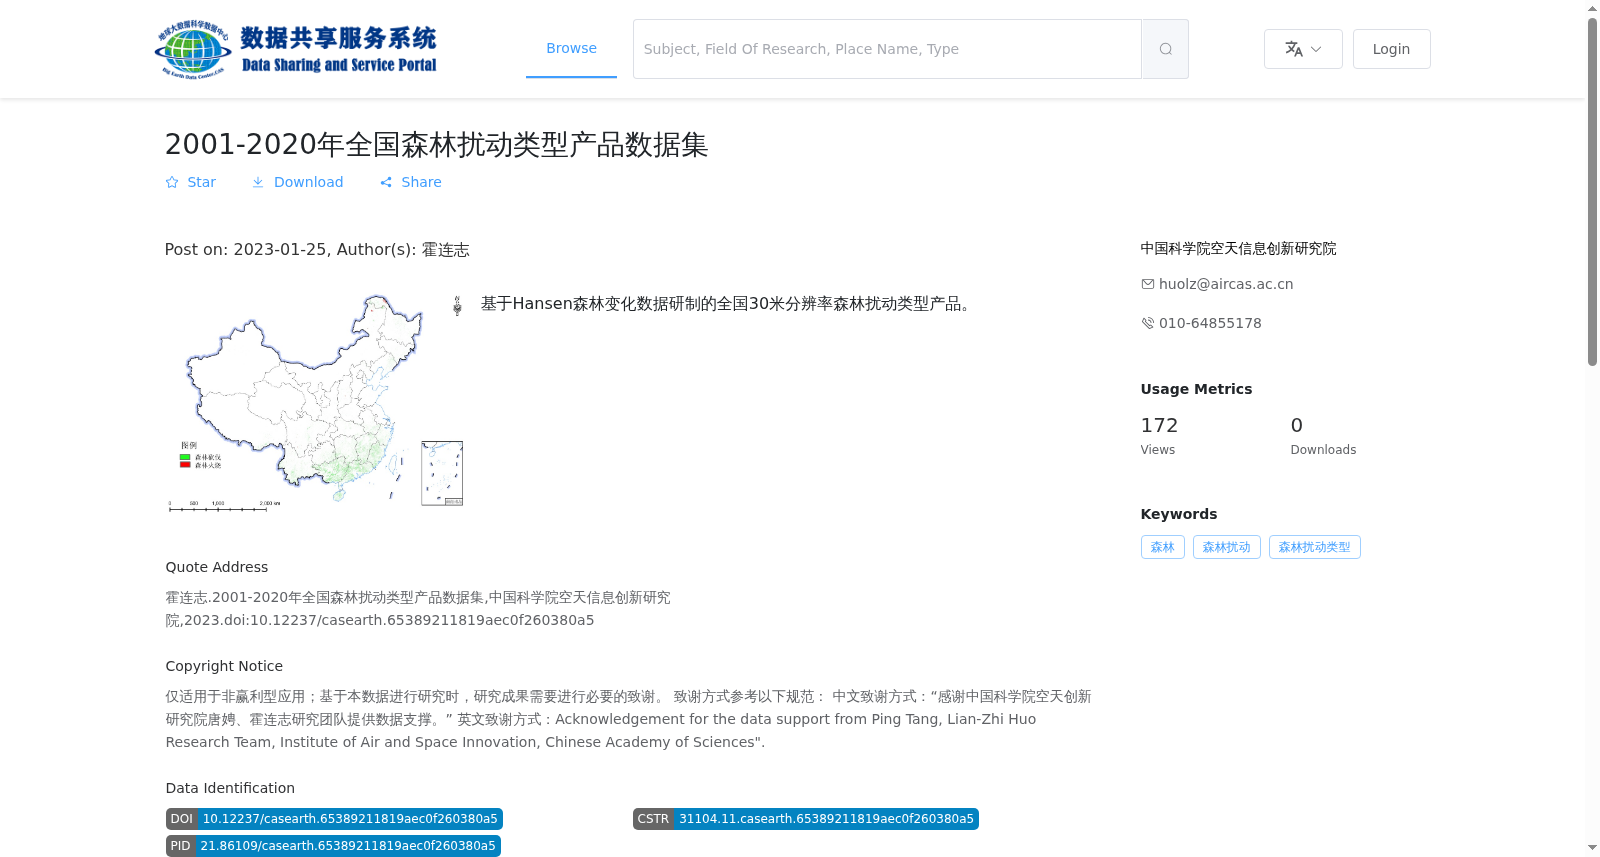Image resolution: width=1600 pixels, height=857 pixels.
Task: Click the search magnifier icon button
Action: (x=1165, y=49)
